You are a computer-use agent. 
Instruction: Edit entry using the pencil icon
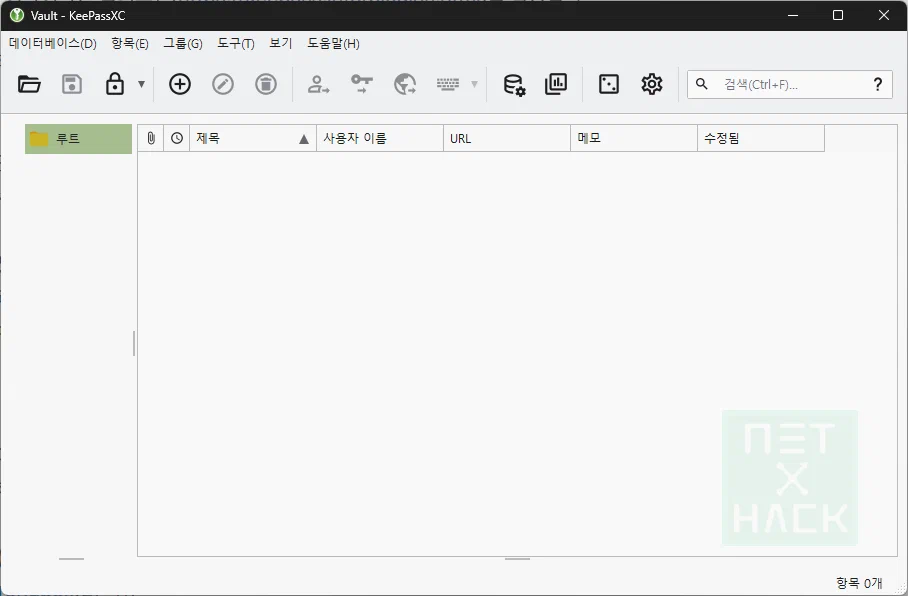tap(223, 85)
